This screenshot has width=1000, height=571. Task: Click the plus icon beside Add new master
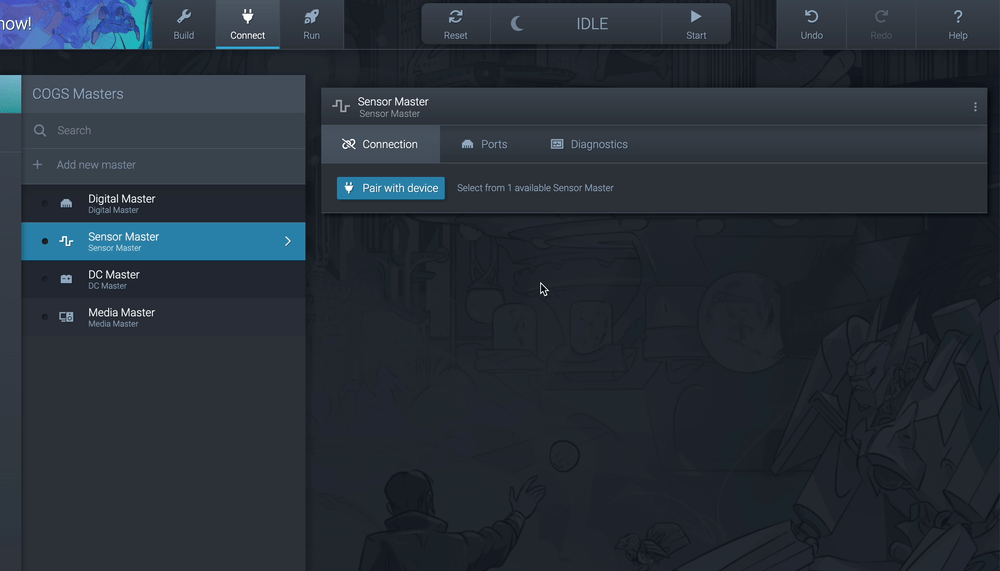pyautogui.click(x=38, y=165)
